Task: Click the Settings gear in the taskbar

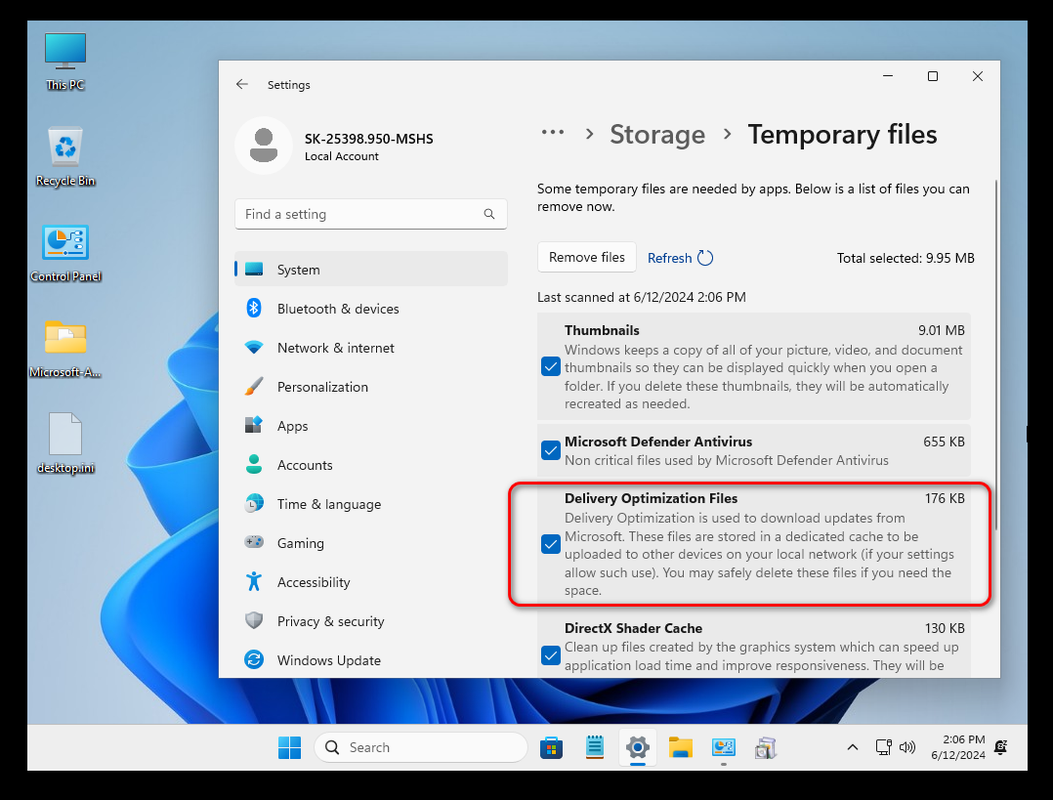Action: (637, 748)
